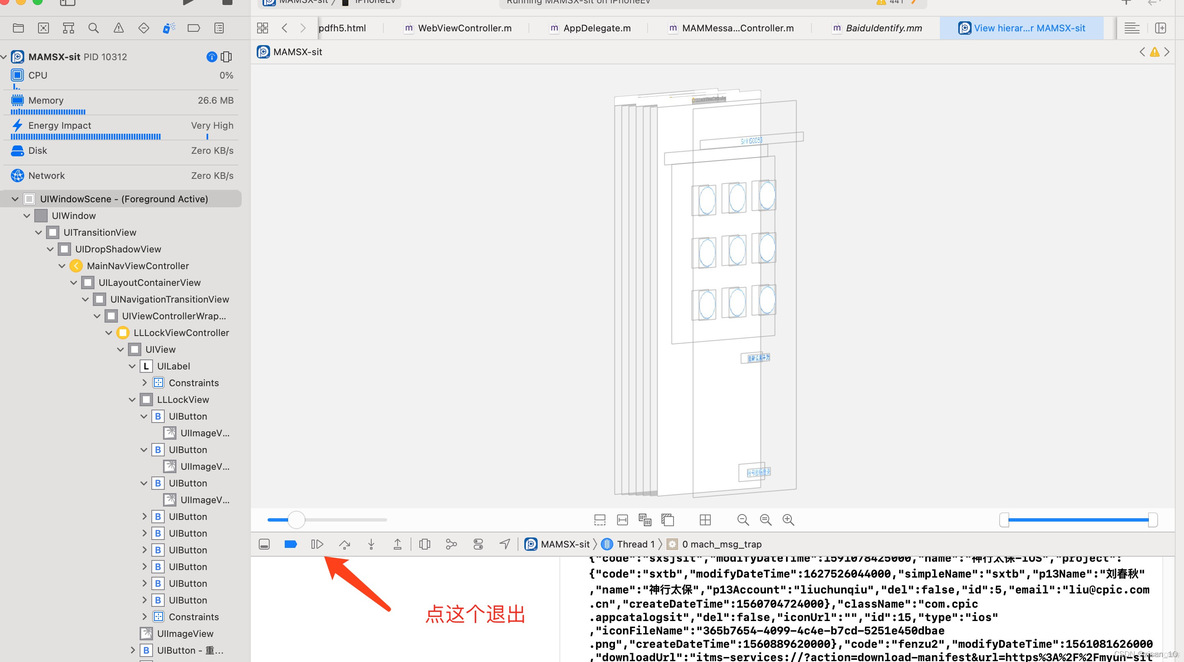1184x662 pixels.
Task: Click the related items grid icon
Action: click(263, 28)
